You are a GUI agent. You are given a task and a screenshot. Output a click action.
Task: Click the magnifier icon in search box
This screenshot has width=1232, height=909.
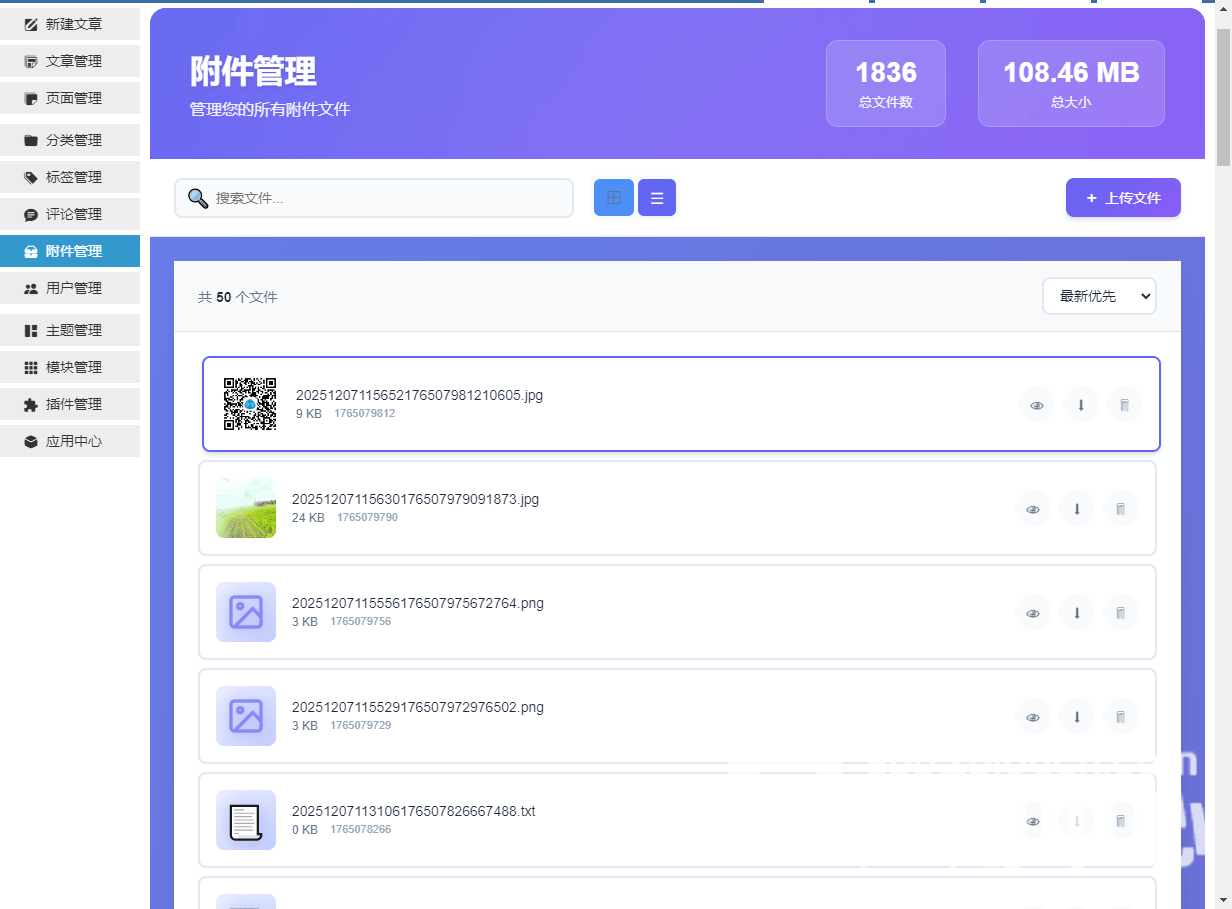coord(198,198)
